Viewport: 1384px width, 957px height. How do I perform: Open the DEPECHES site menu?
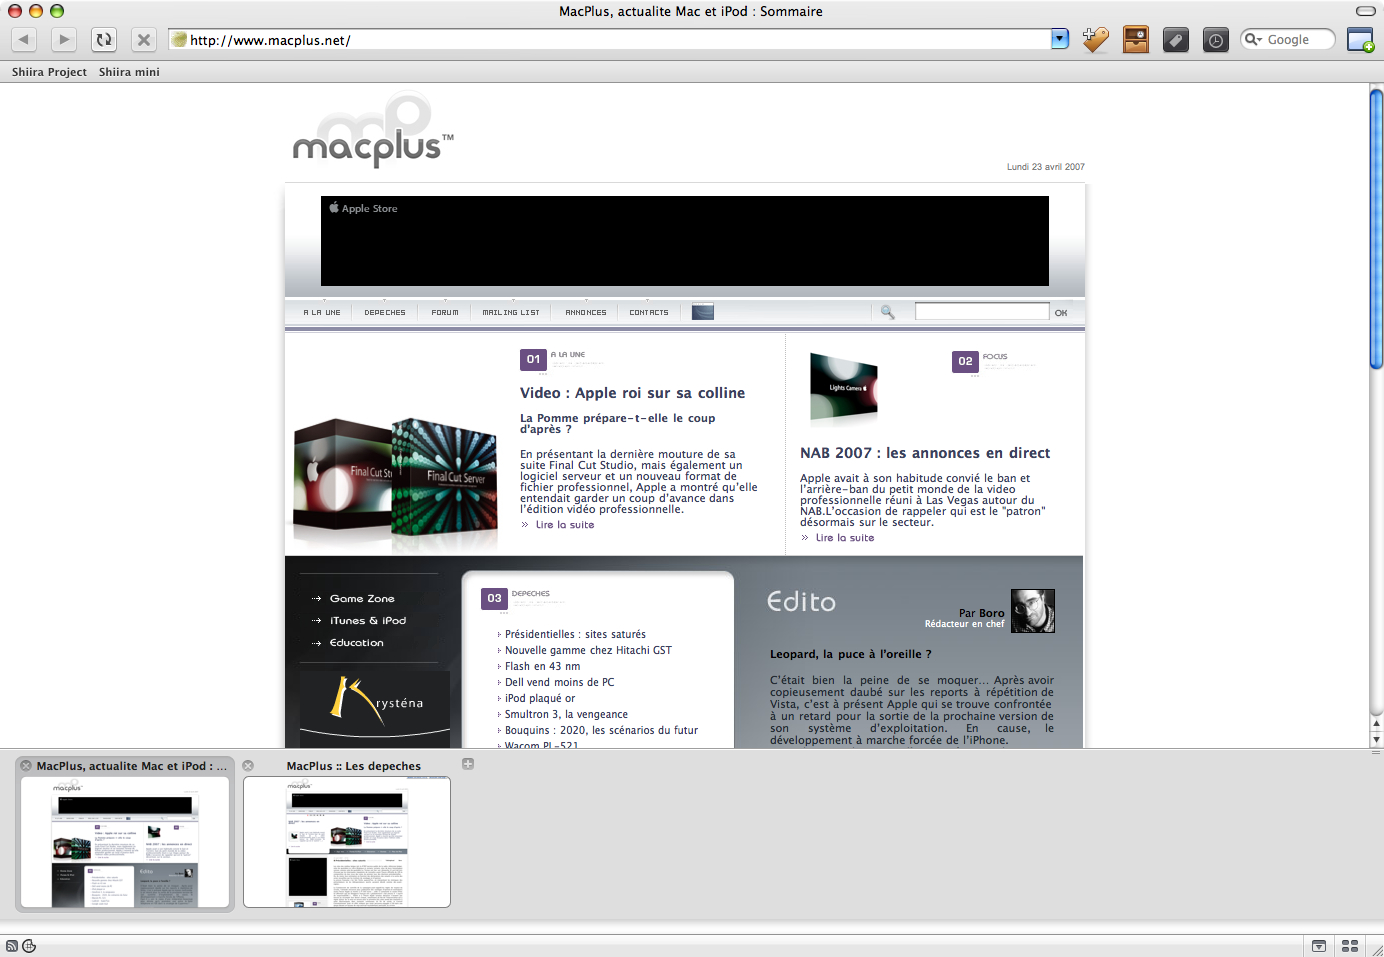click(x=385, y=313)
